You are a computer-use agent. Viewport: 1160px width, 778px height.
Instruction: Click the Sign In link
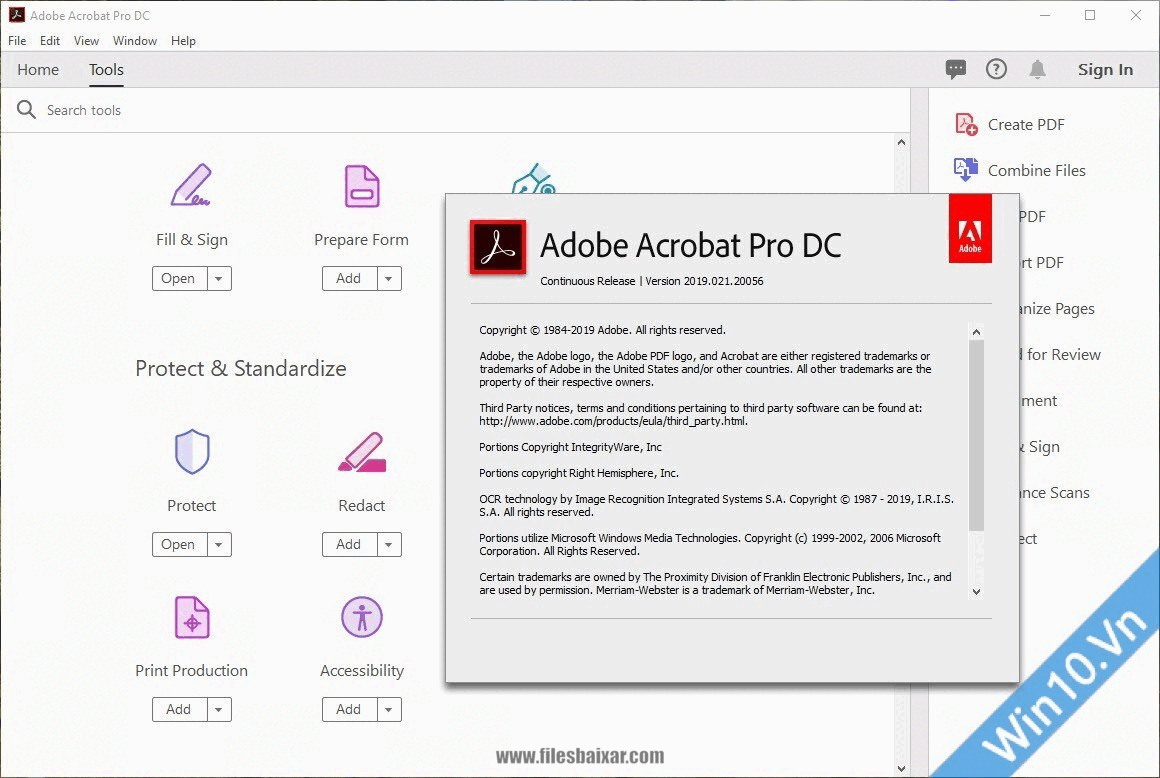point(1105,70)
